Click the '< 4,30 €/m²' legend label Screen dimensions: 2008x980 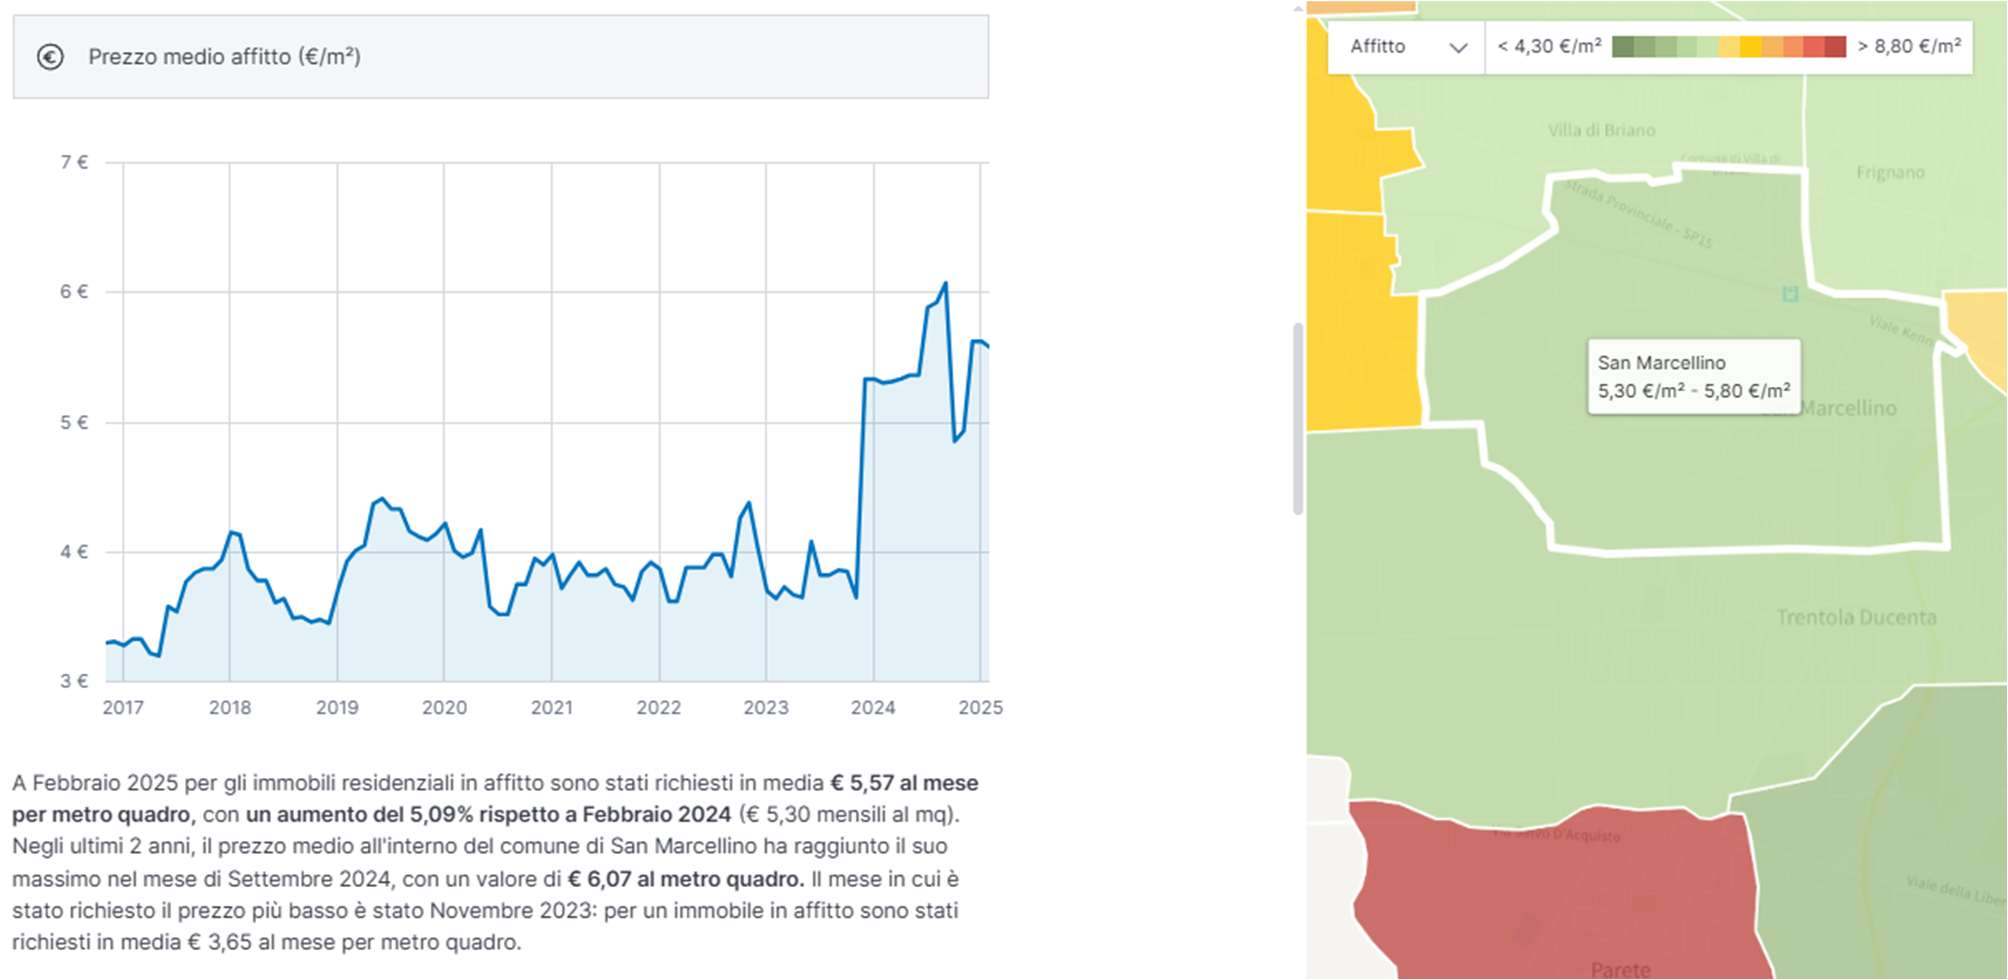coord(1549,47)
